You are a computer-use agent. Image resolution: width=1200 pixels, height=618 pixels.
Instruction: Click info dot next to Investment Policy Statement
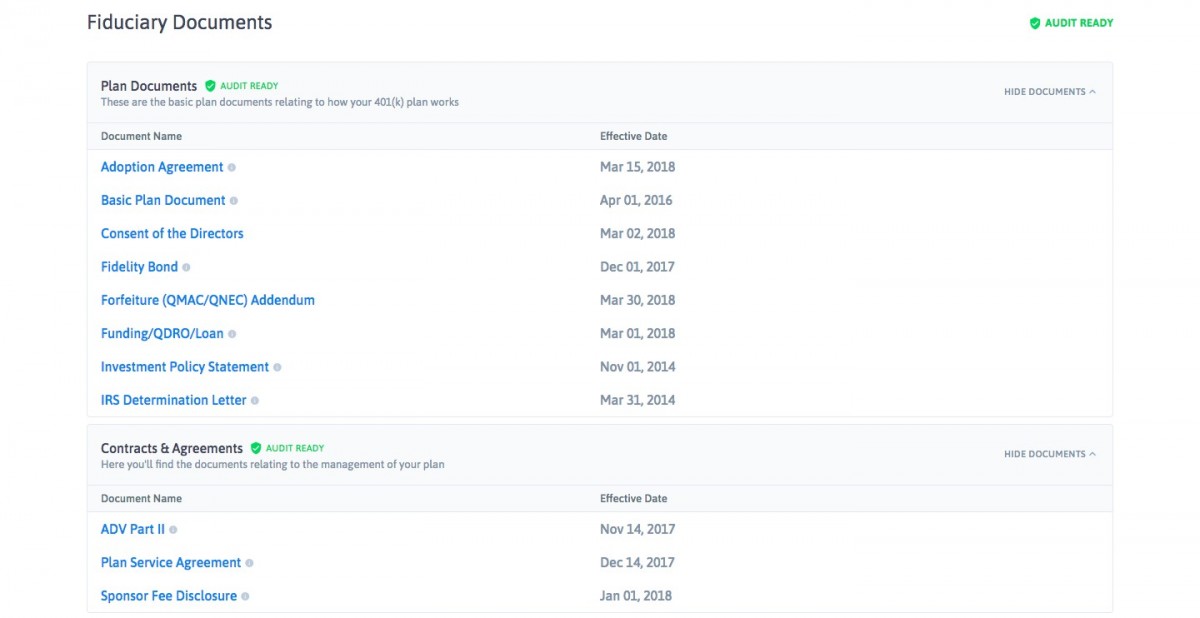278,368
